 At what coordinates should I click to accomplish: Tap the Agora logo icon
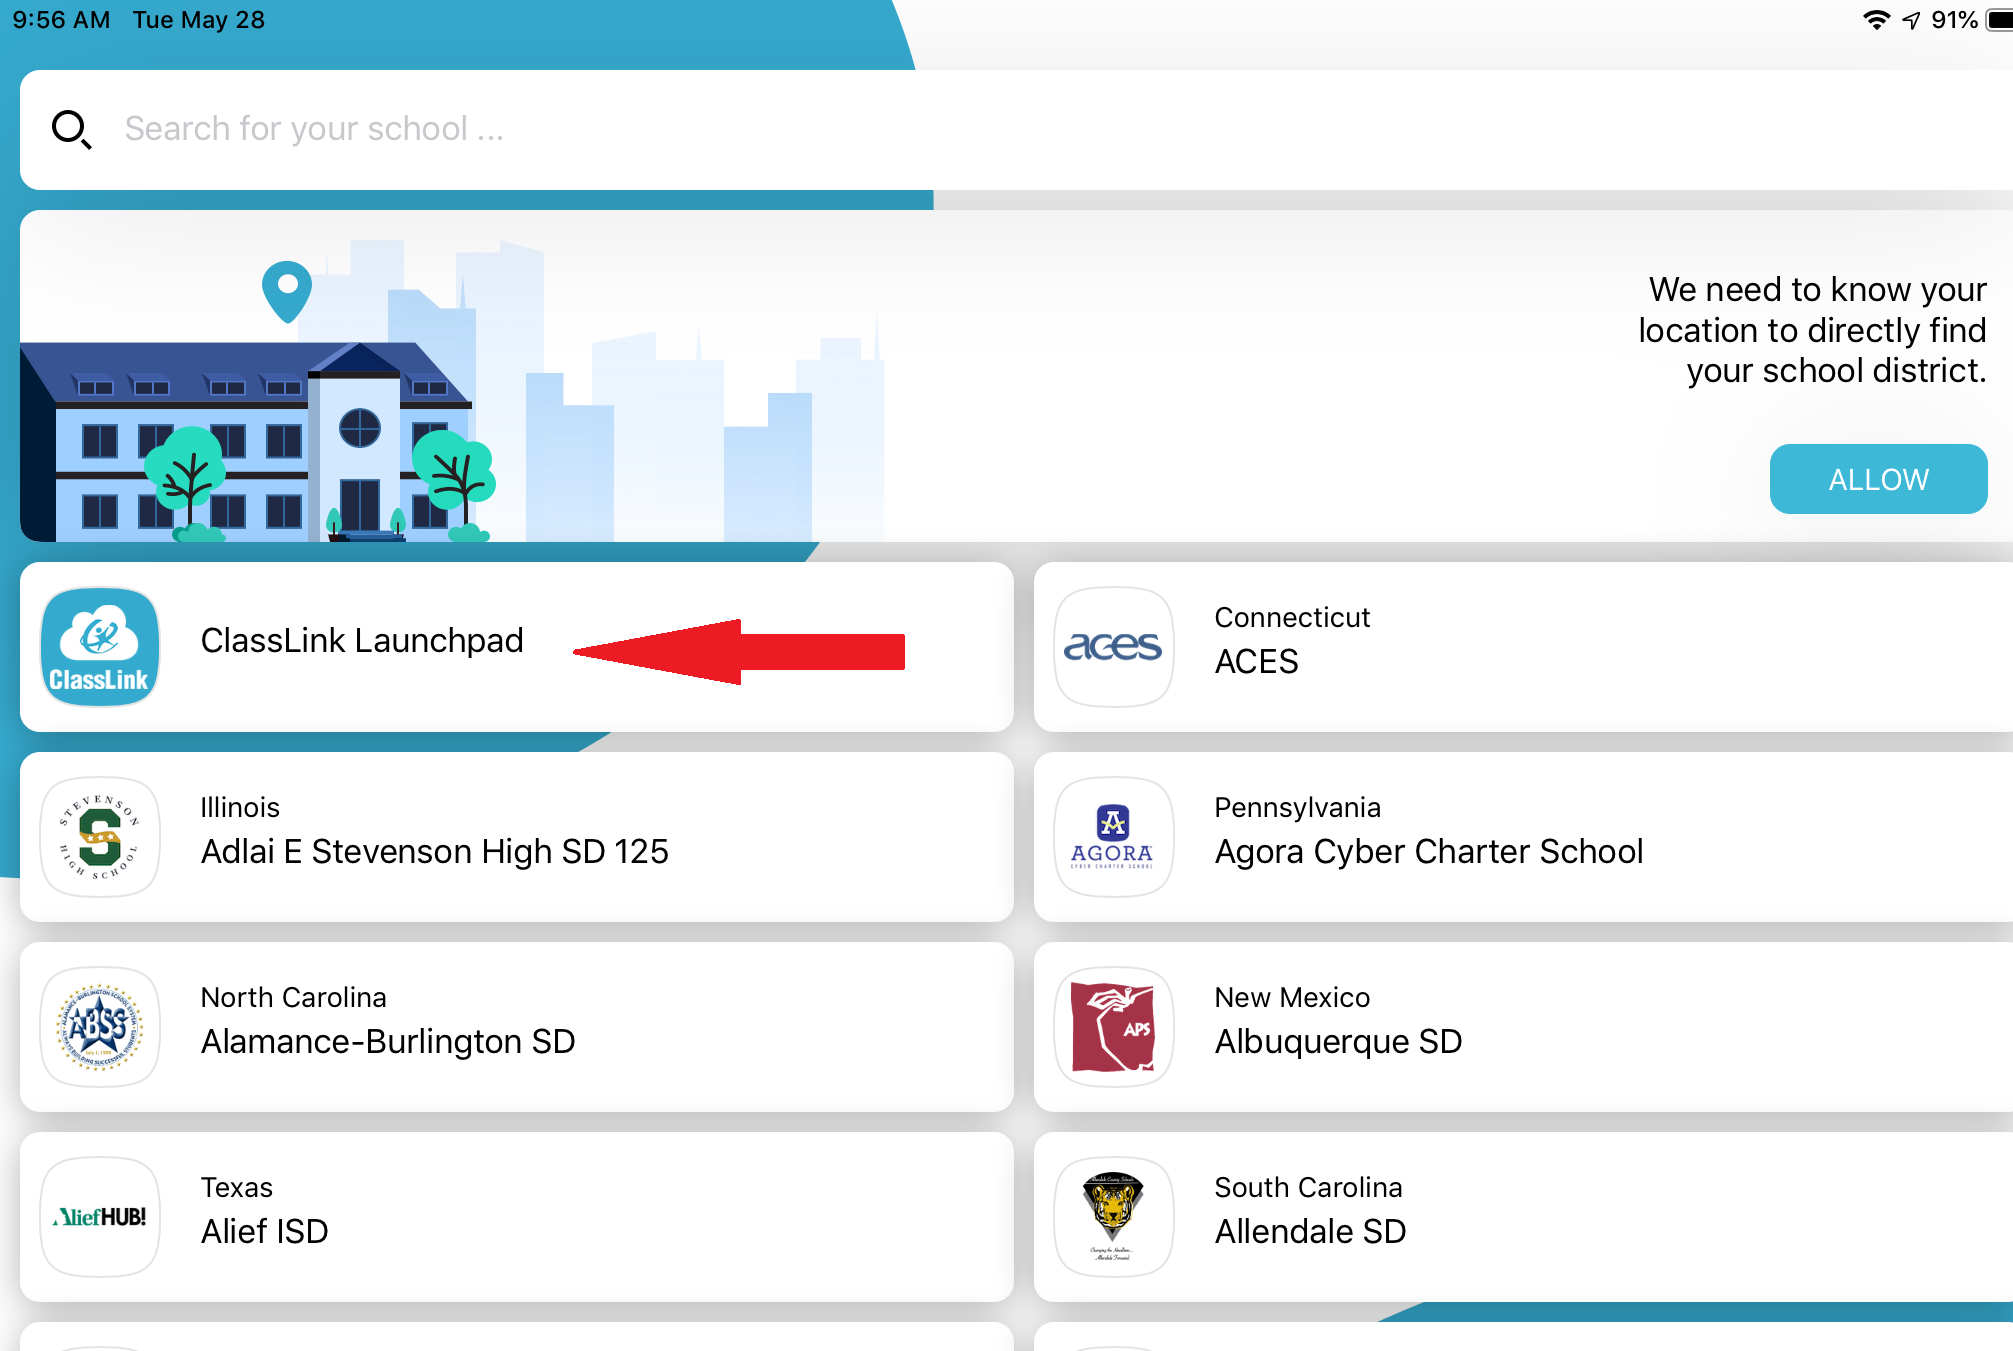point(1114,837)
